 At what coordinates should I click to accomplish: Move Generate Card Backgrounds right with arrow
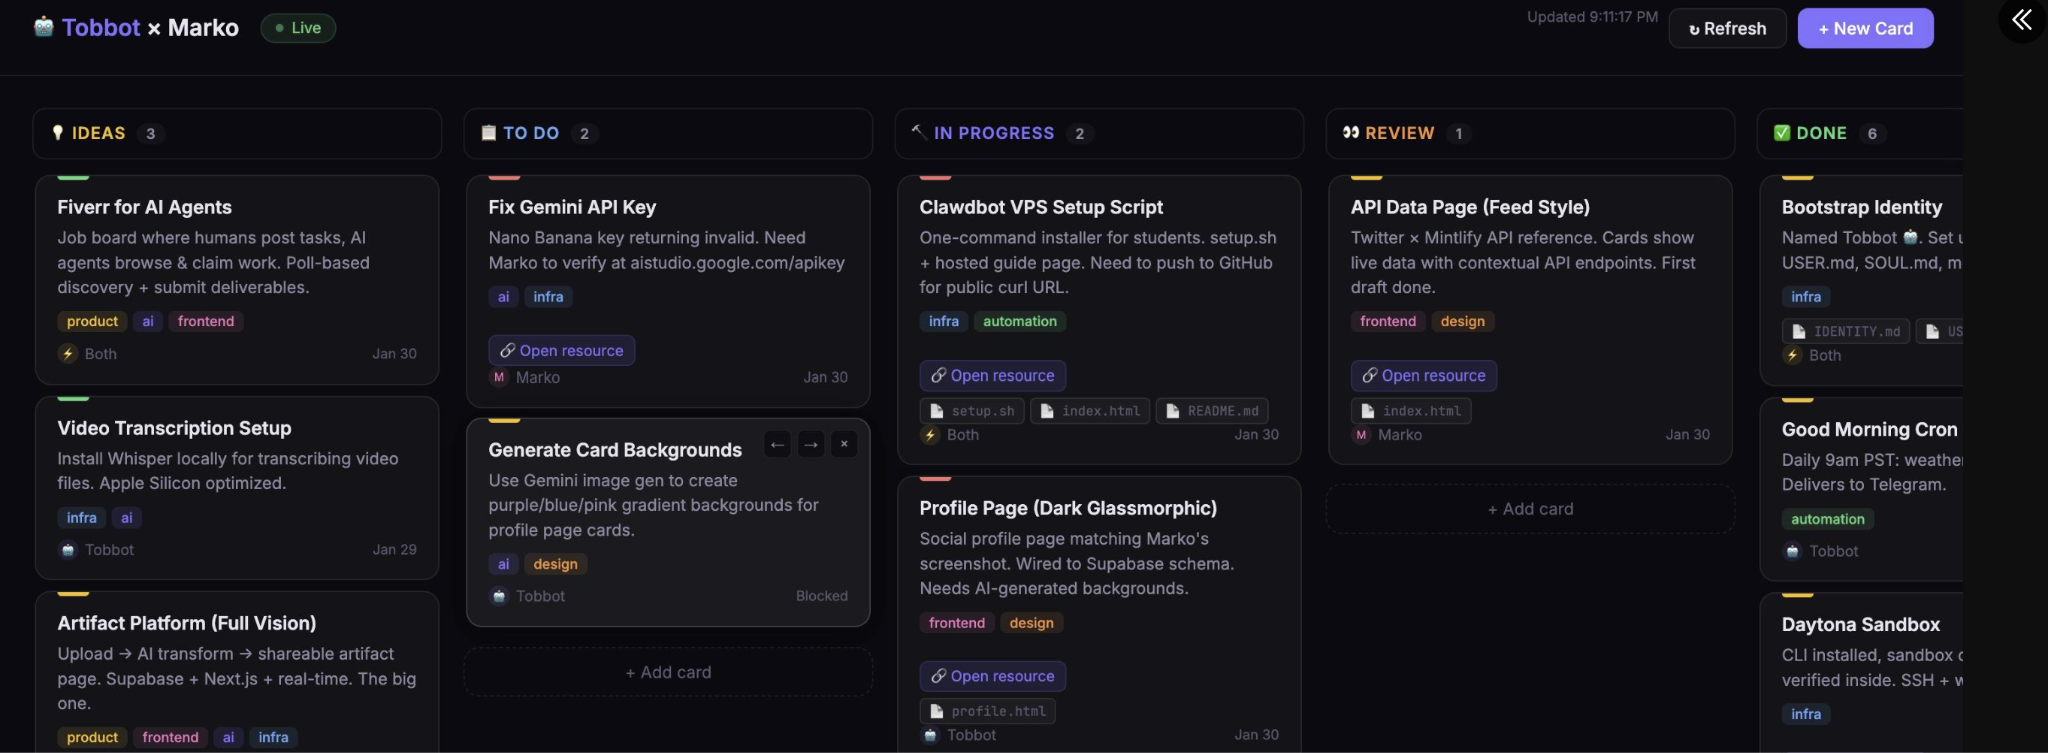point(811,444)
